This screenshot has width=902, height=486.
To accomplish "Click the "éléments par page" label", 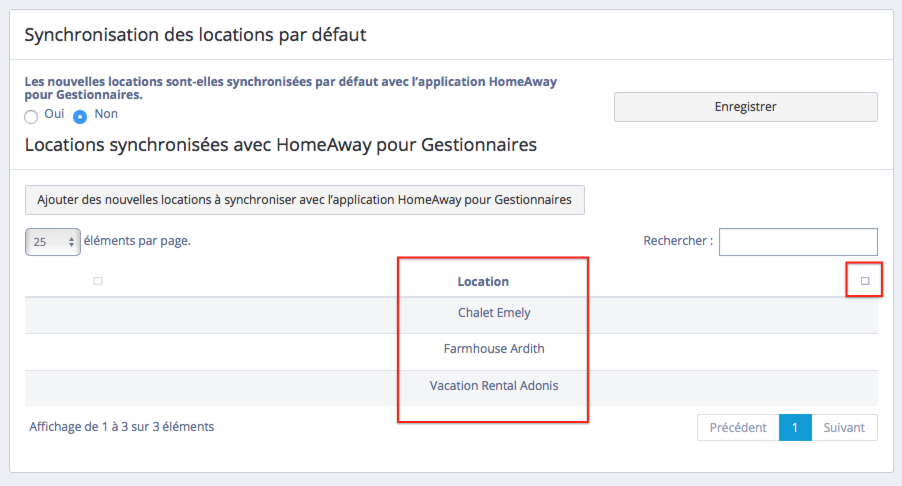I will point(137,241).
